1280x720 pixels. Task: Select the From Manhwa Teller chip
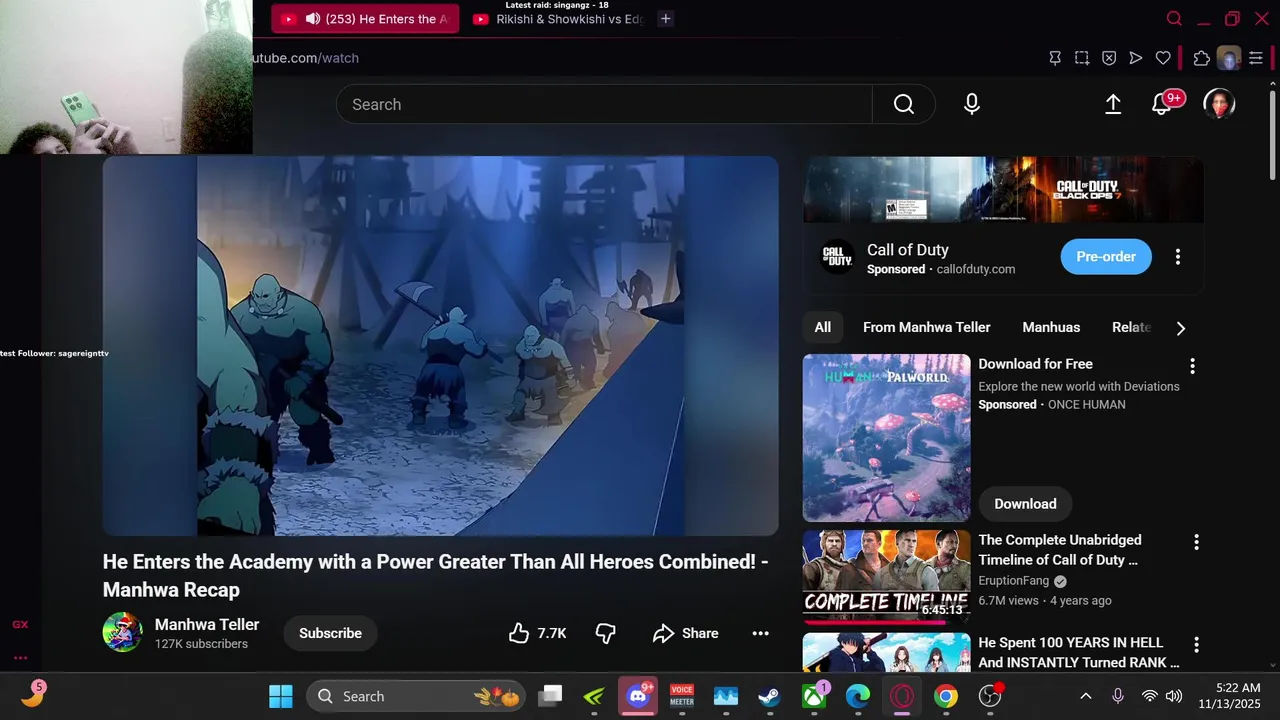tap(927, 327)
